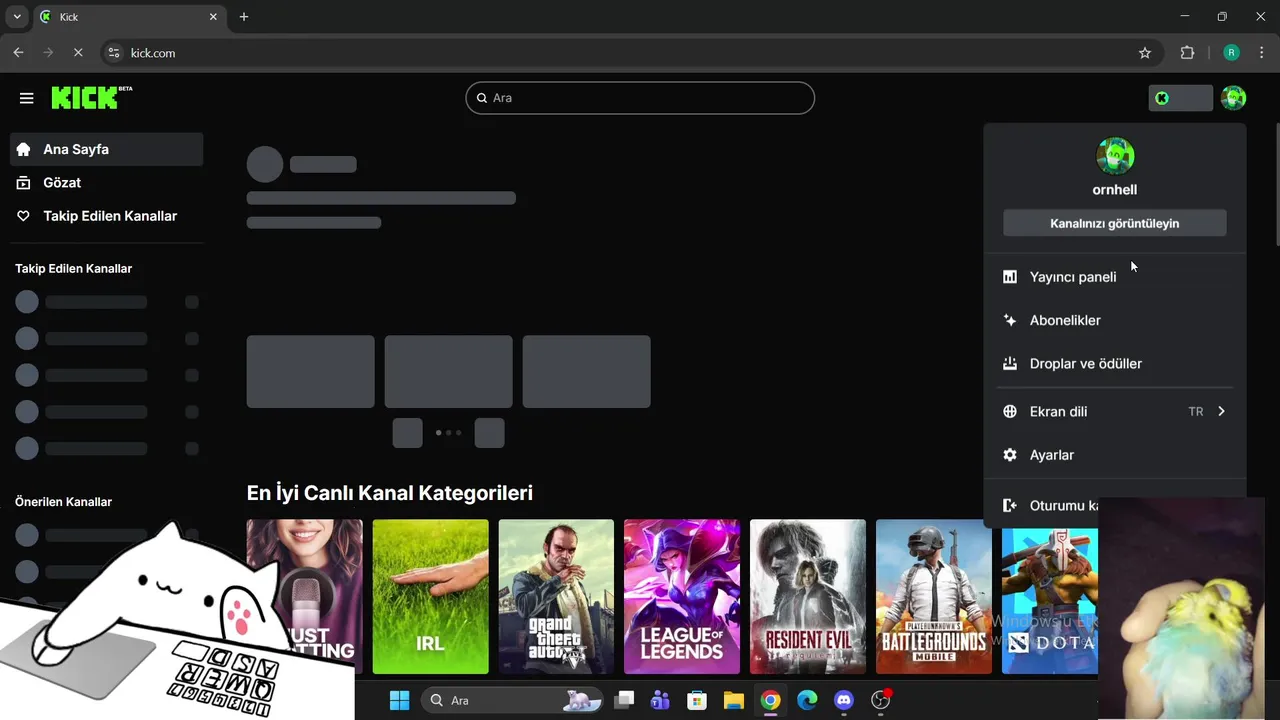Select the Ana Sayfa sidebar item
Image resolution: width=1280 pixels, height=720 pixels.
pos(106,149)
